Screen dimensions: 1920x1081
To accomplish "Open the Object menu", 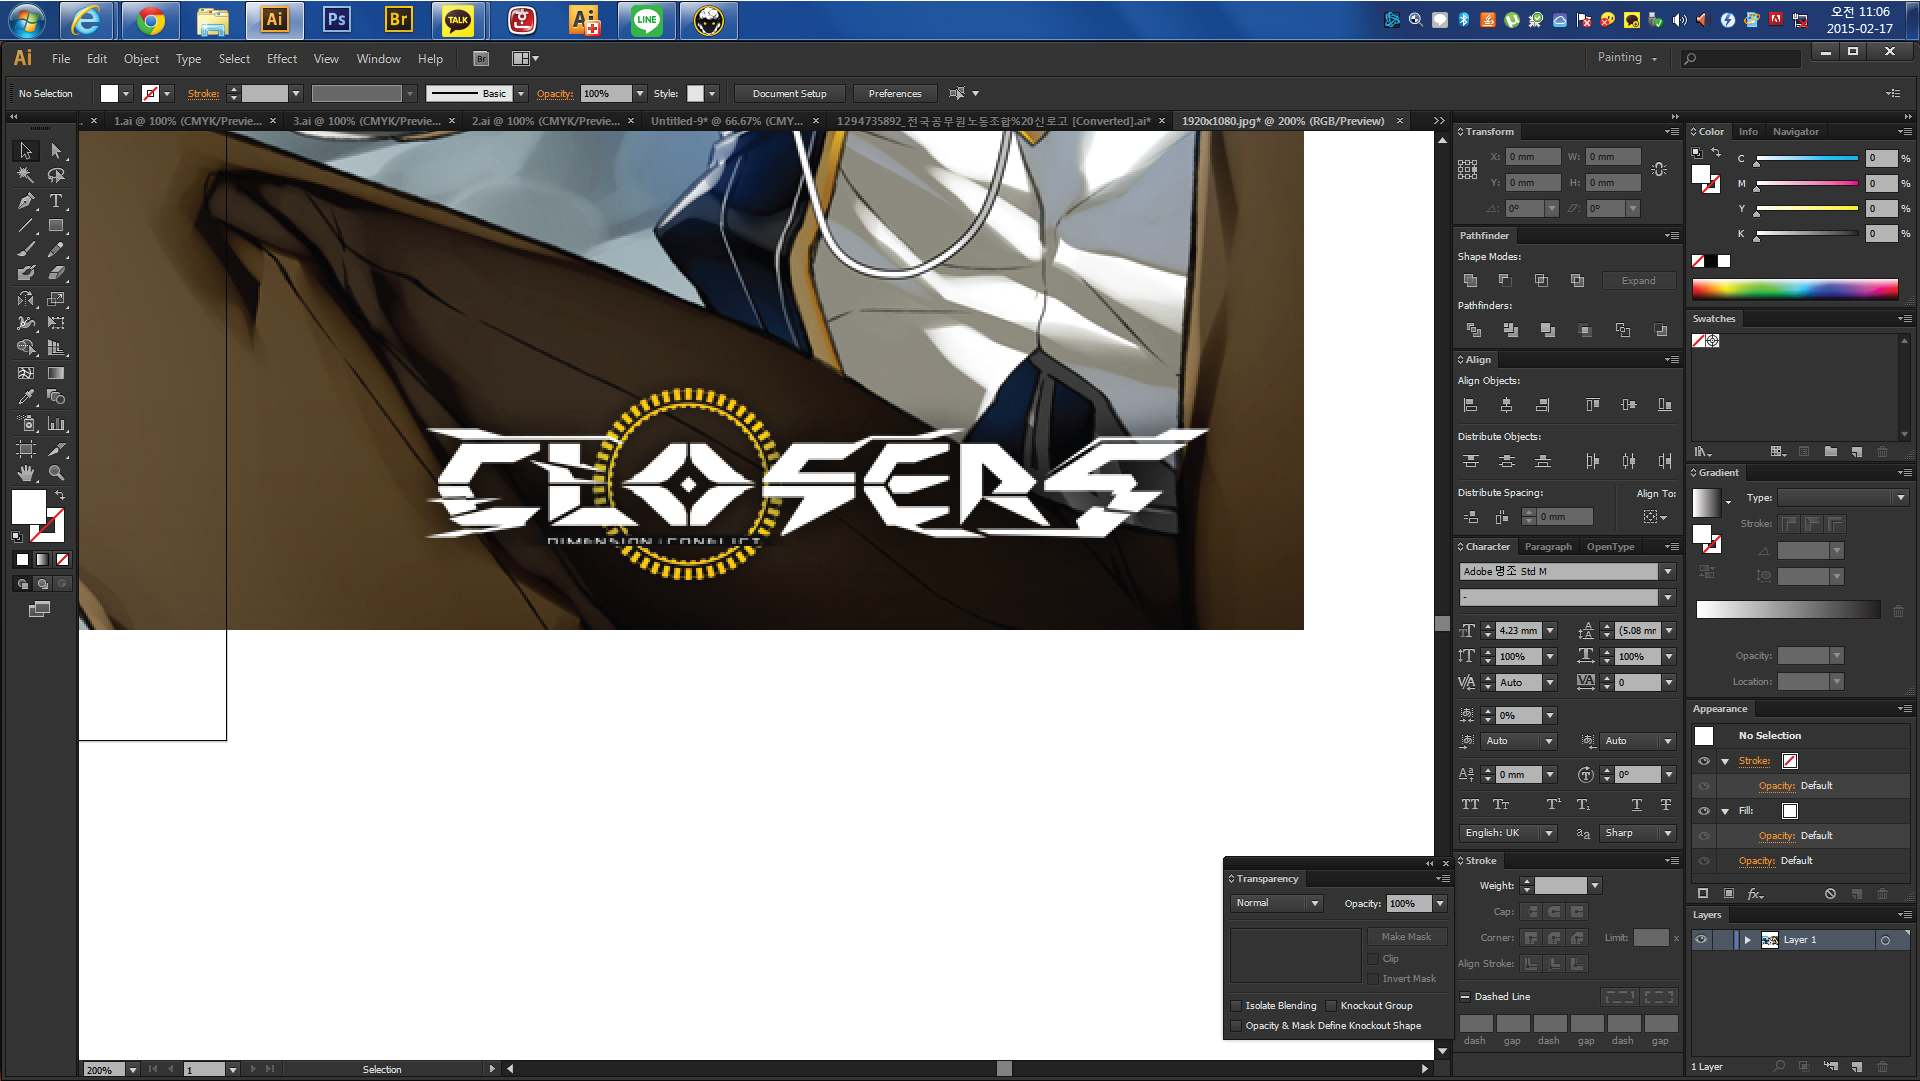I will (141, 59).
